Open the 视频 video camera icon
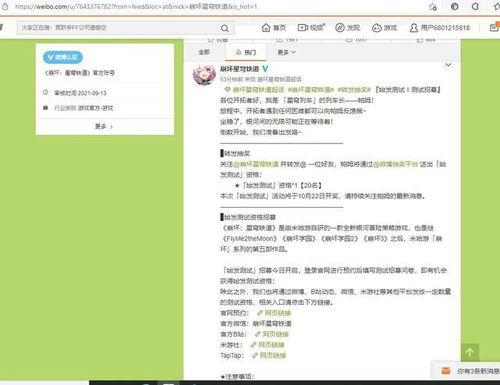This screenshot has width=500, height=385. pos(303,28)
